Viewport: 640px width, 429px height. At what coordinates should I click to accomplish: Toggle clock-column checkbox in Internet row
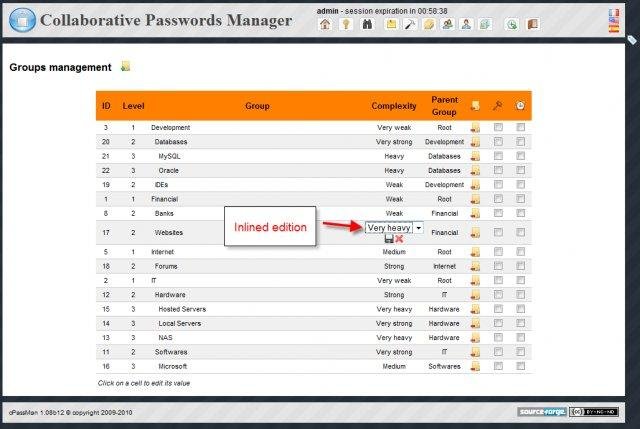click(x=520, y=252)
